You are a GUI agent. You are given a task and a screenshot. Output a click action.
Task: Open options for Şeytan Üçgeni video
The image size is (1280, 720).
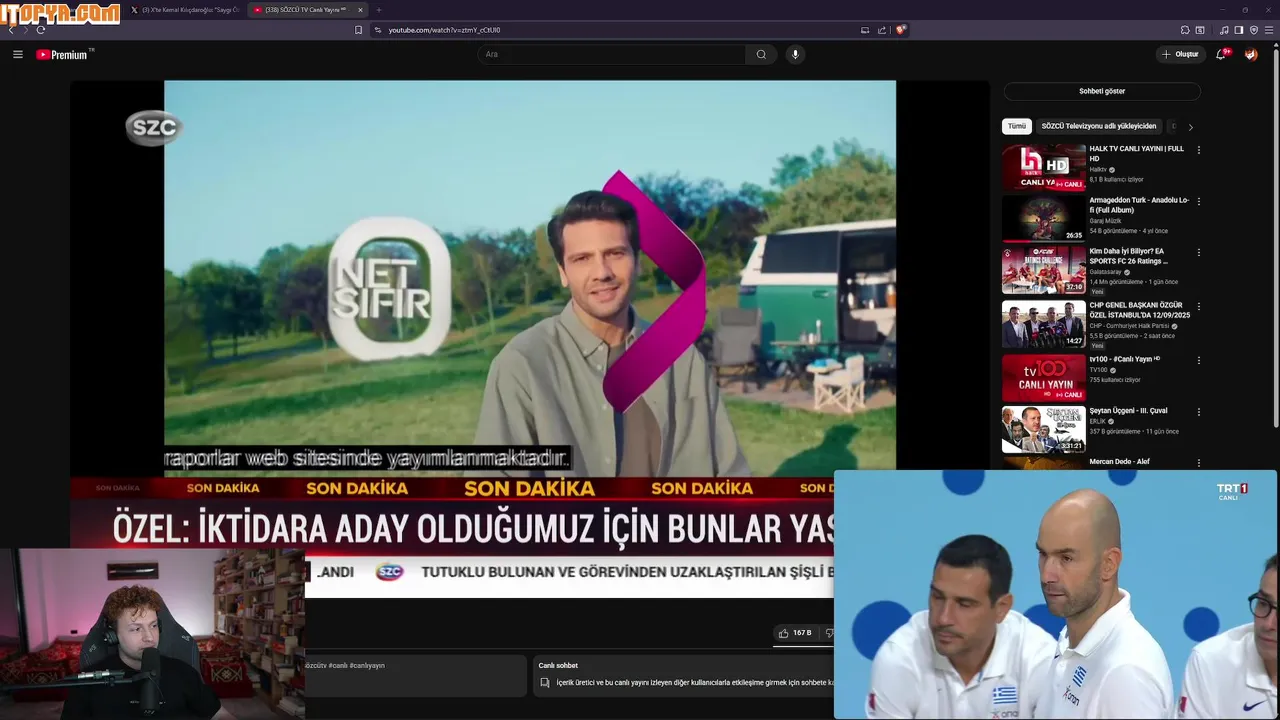[1198, 412]
